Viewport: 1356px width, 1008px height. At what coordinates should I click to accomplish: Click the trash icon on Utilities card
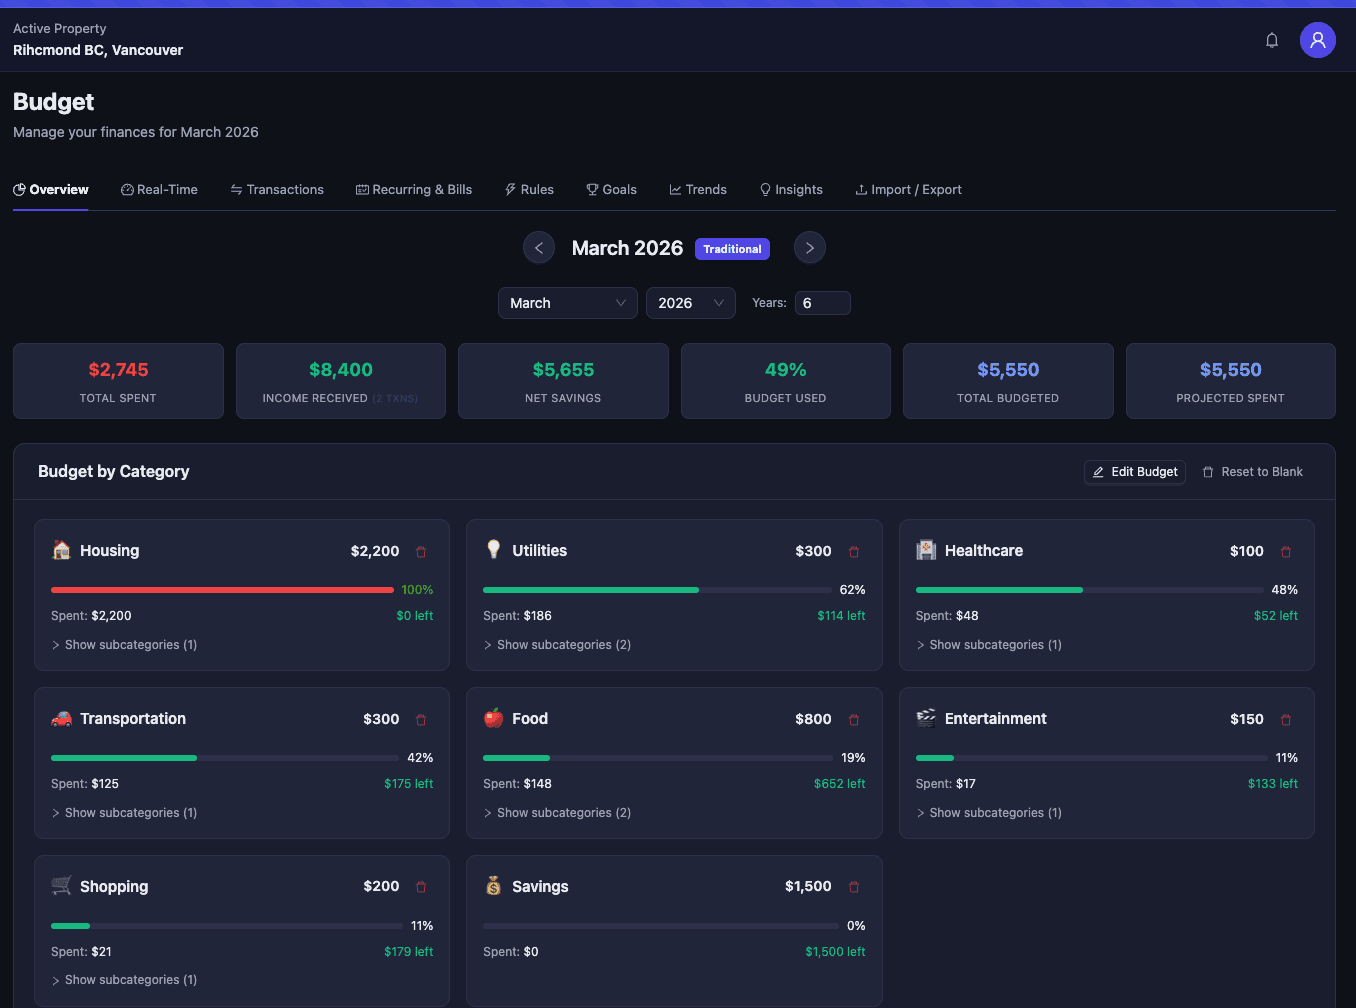[854, 552]
